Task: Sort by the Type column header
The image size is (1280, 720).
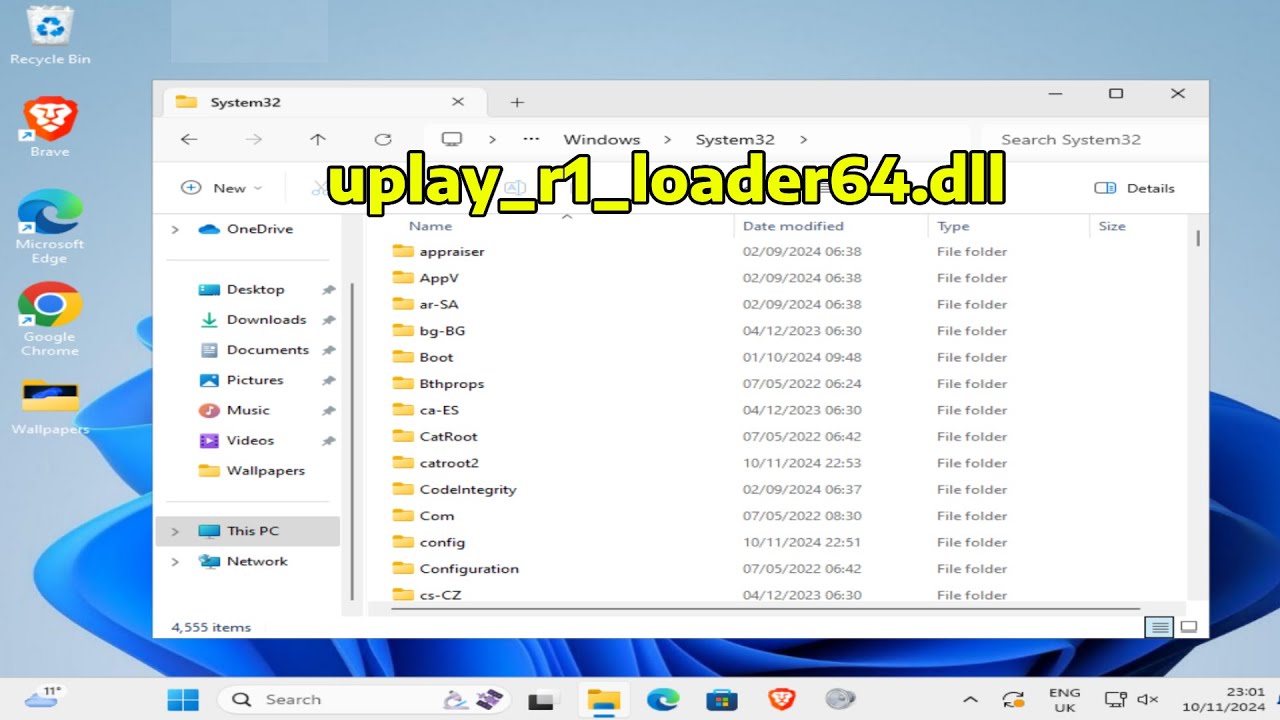Action: [953, 226]
